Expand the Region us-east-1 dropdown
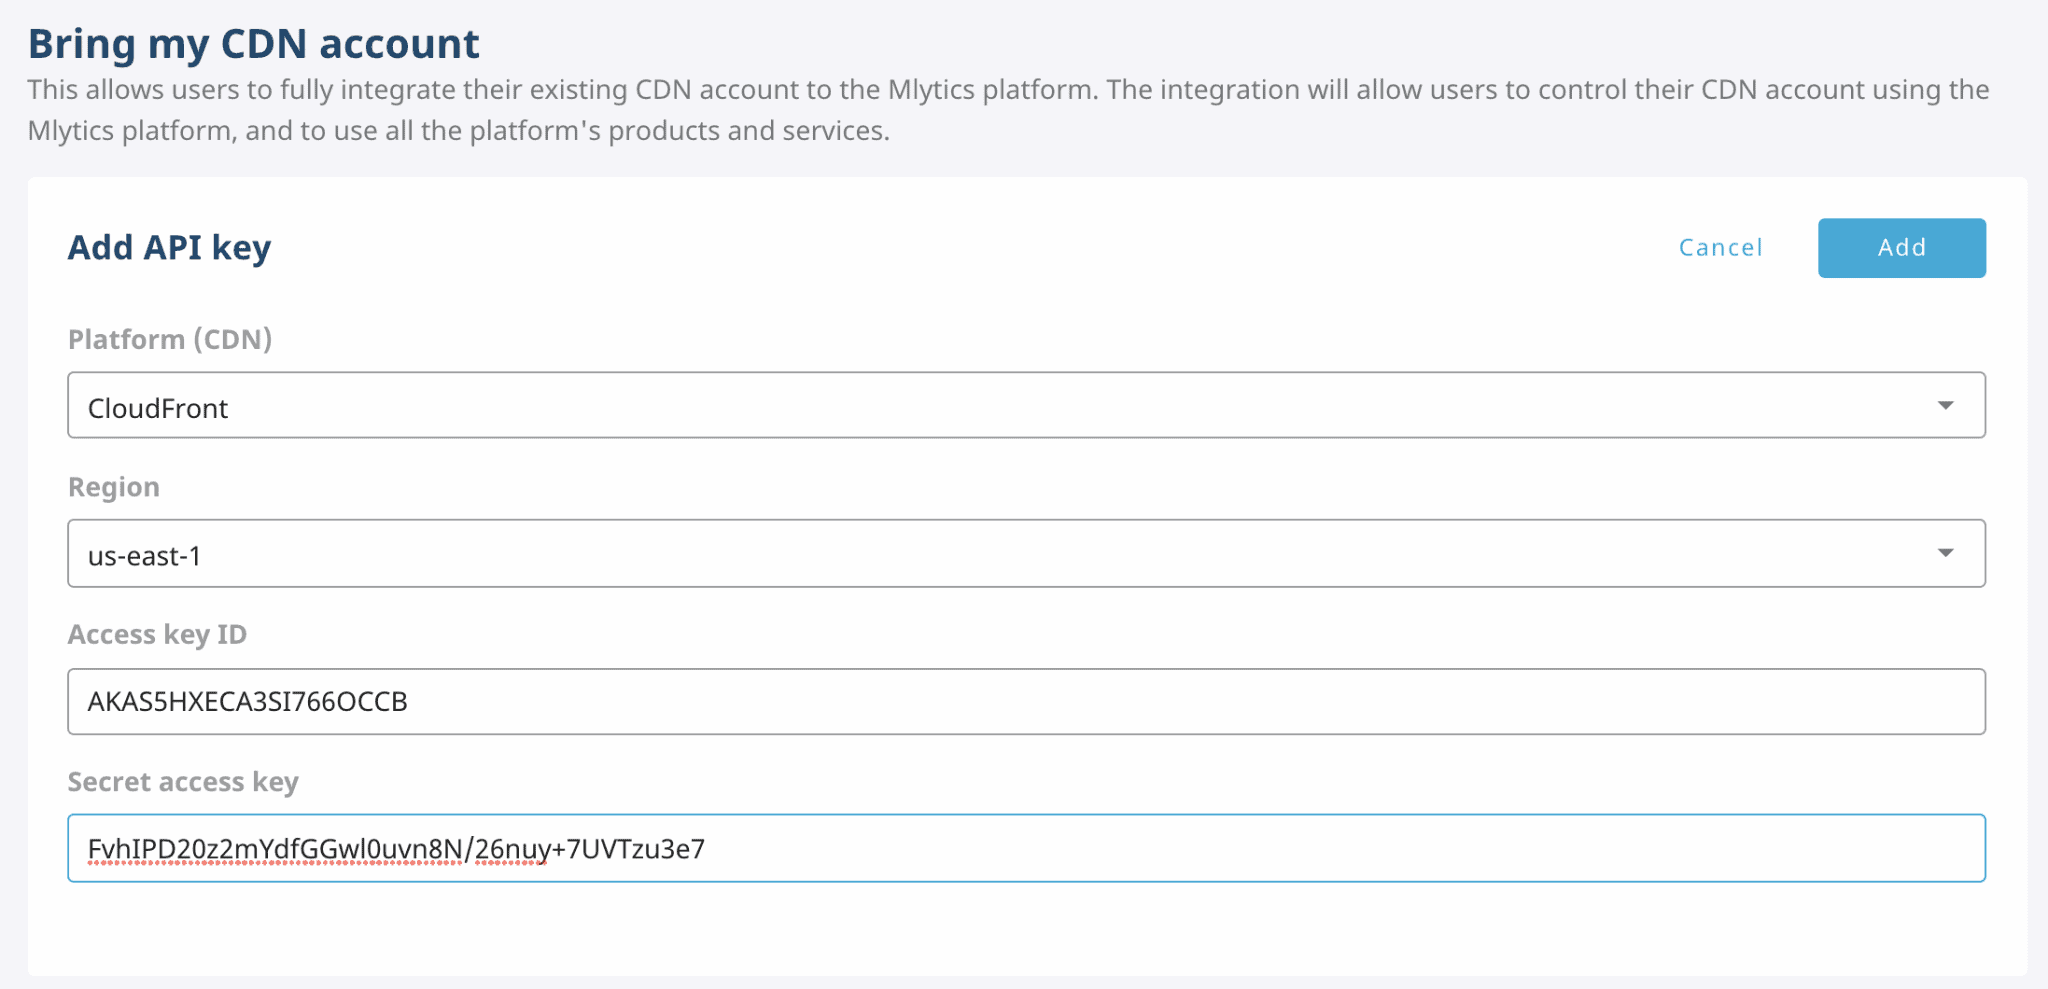2048x989 pixels. (1026, 553)
